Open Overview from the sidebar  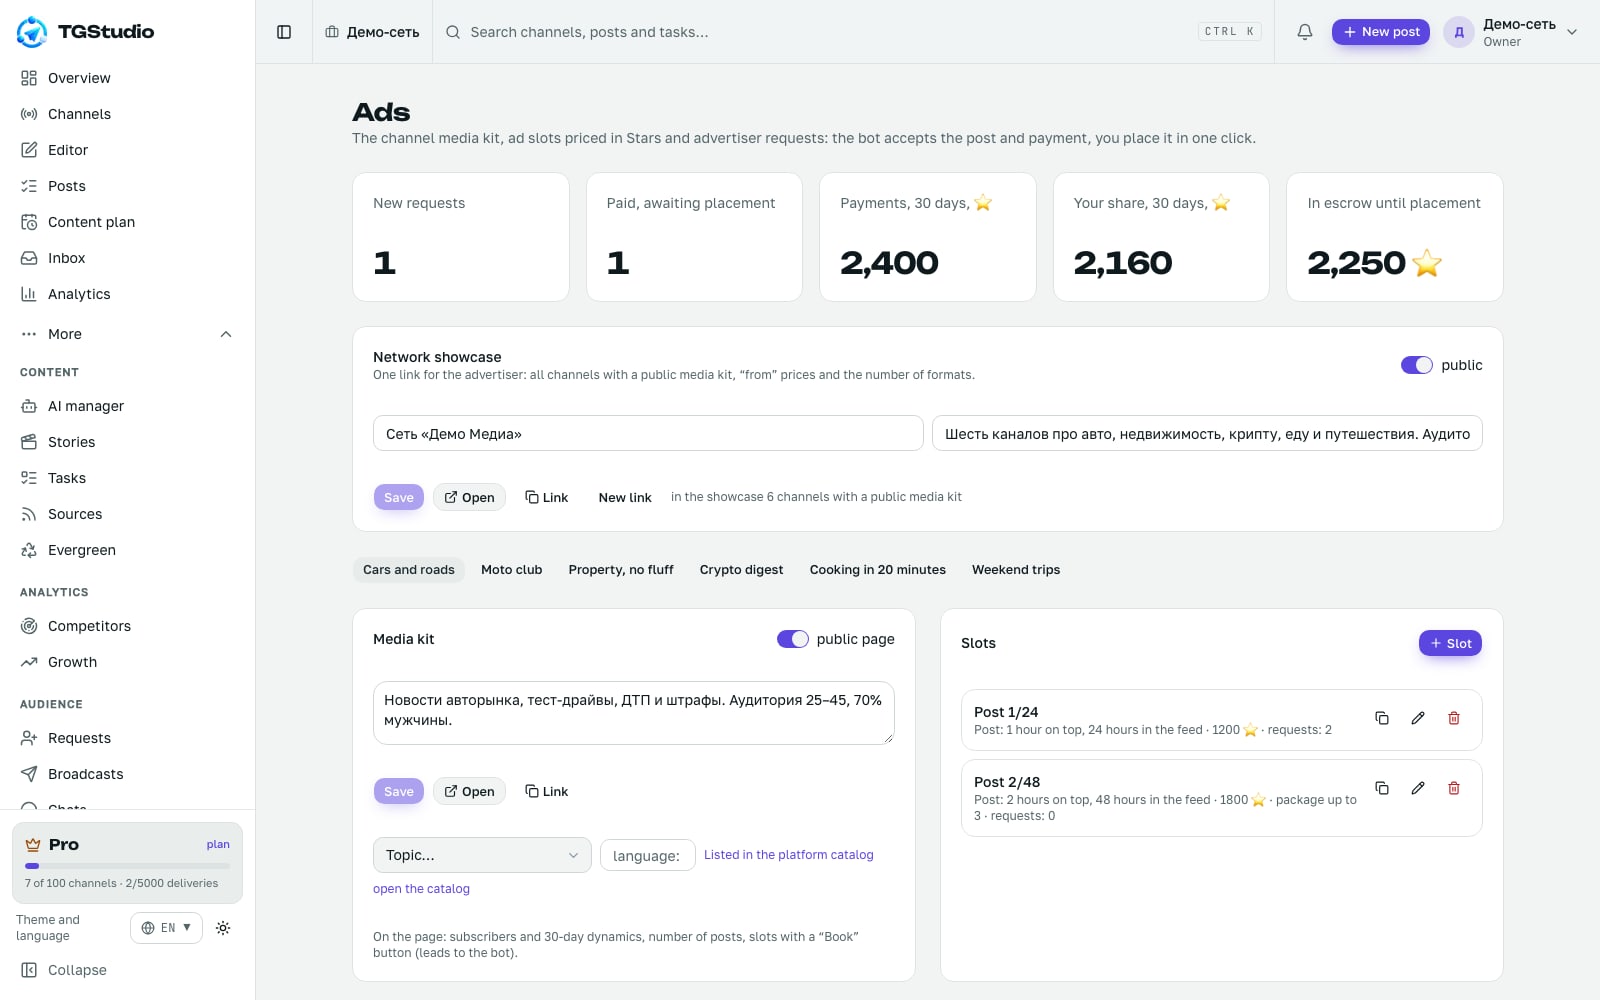128,78
